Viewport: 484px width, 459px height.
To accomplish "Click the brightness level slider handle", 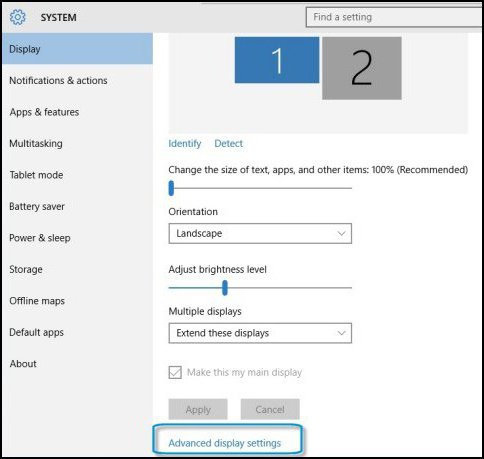I will 225,288.
